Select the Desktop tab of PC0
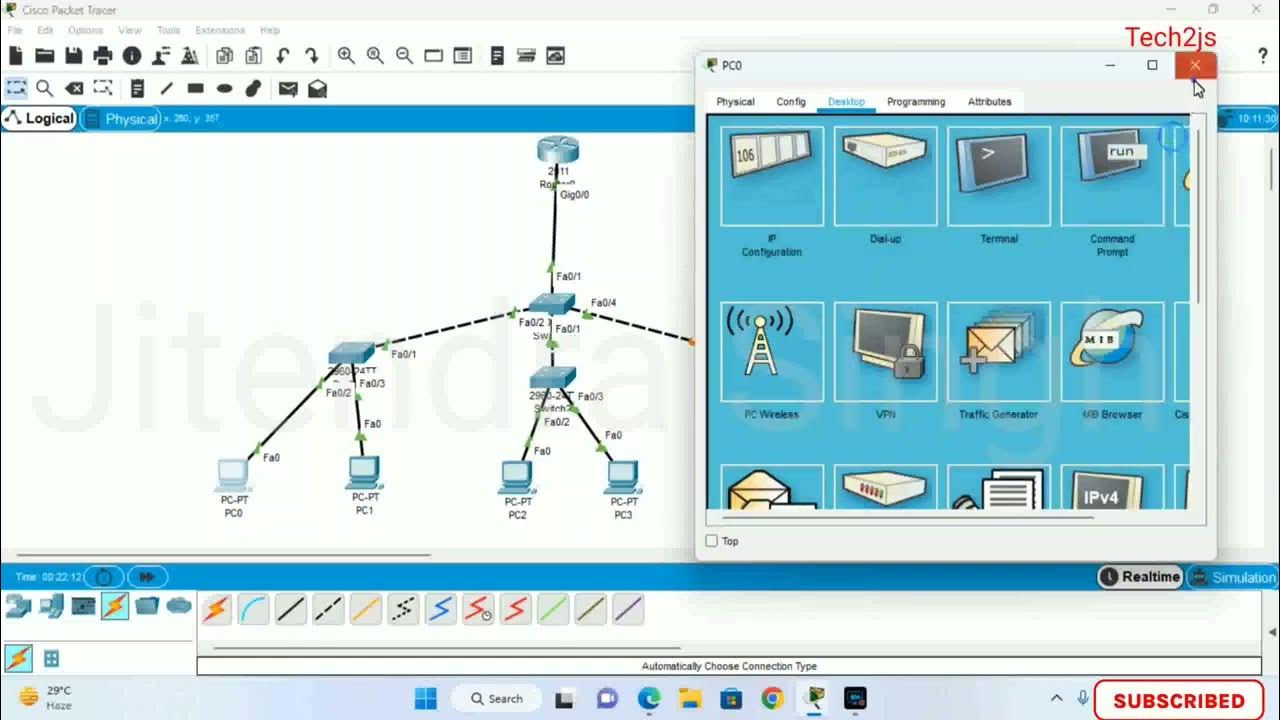1280x720 pixels. coord(846,101)
